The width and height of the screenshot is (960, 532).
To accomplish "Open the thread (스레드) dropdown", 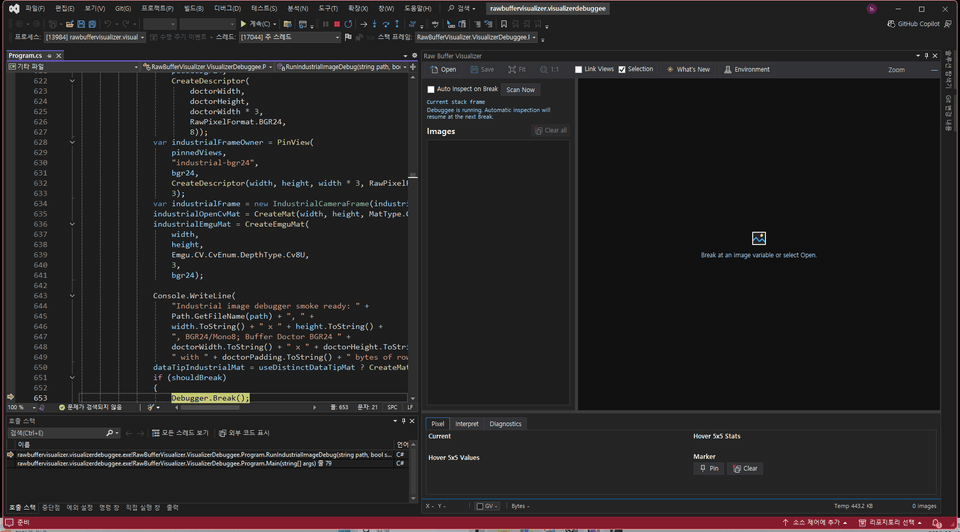I will pyautogui.click(x=289, y=37).
